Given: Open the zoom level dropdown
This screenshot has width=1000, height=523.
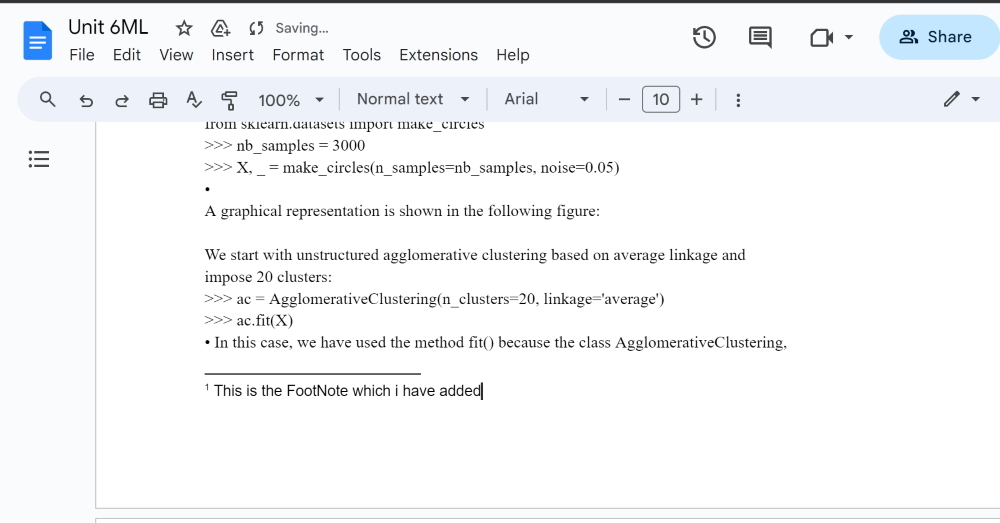Looking at the screenshot, I should pyautogui.click(x=291, y=100).
